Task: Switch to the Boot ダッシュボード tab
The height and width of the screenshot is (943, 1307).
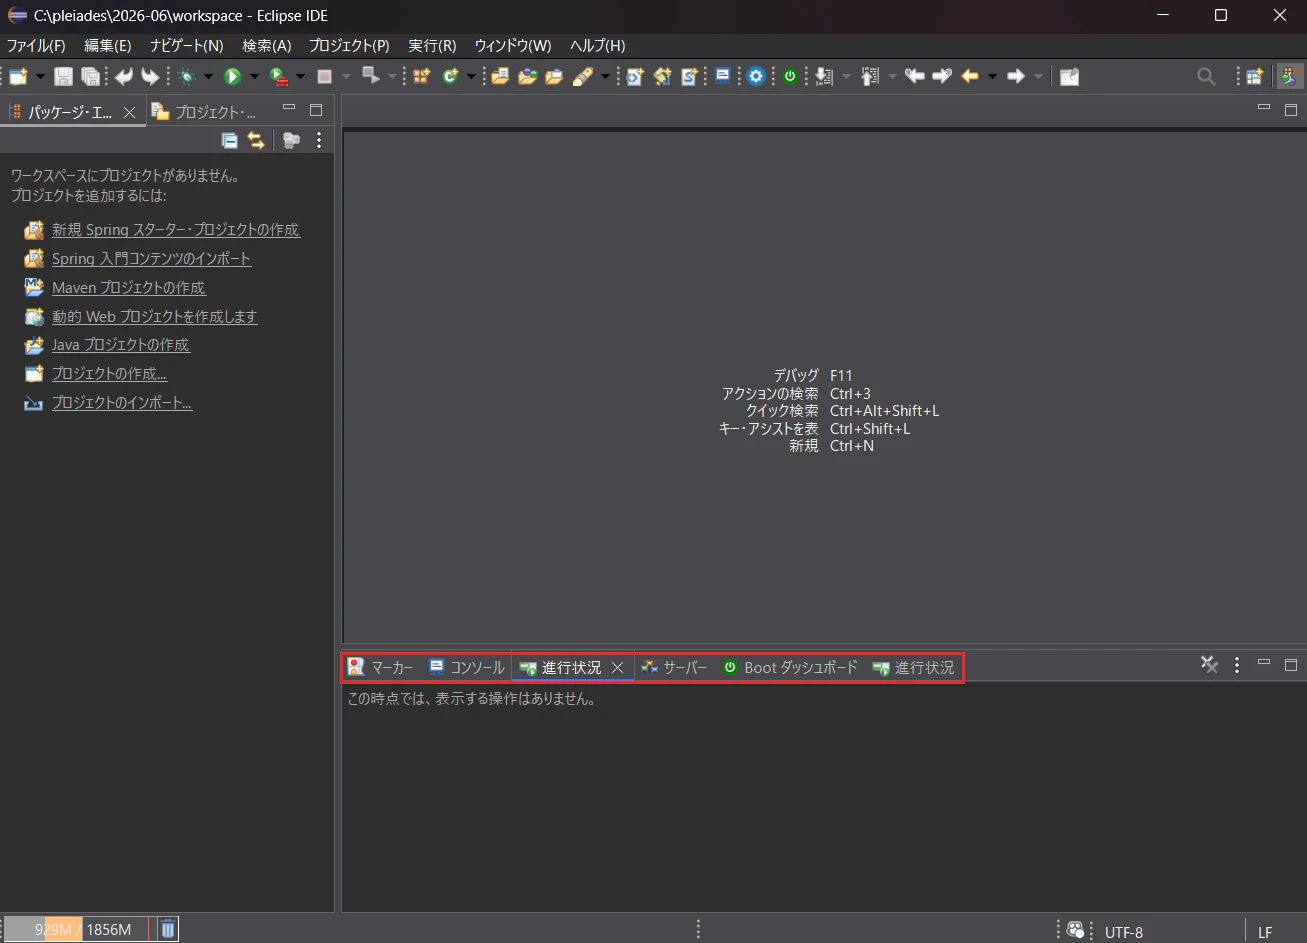Action: tap(790, 667)
